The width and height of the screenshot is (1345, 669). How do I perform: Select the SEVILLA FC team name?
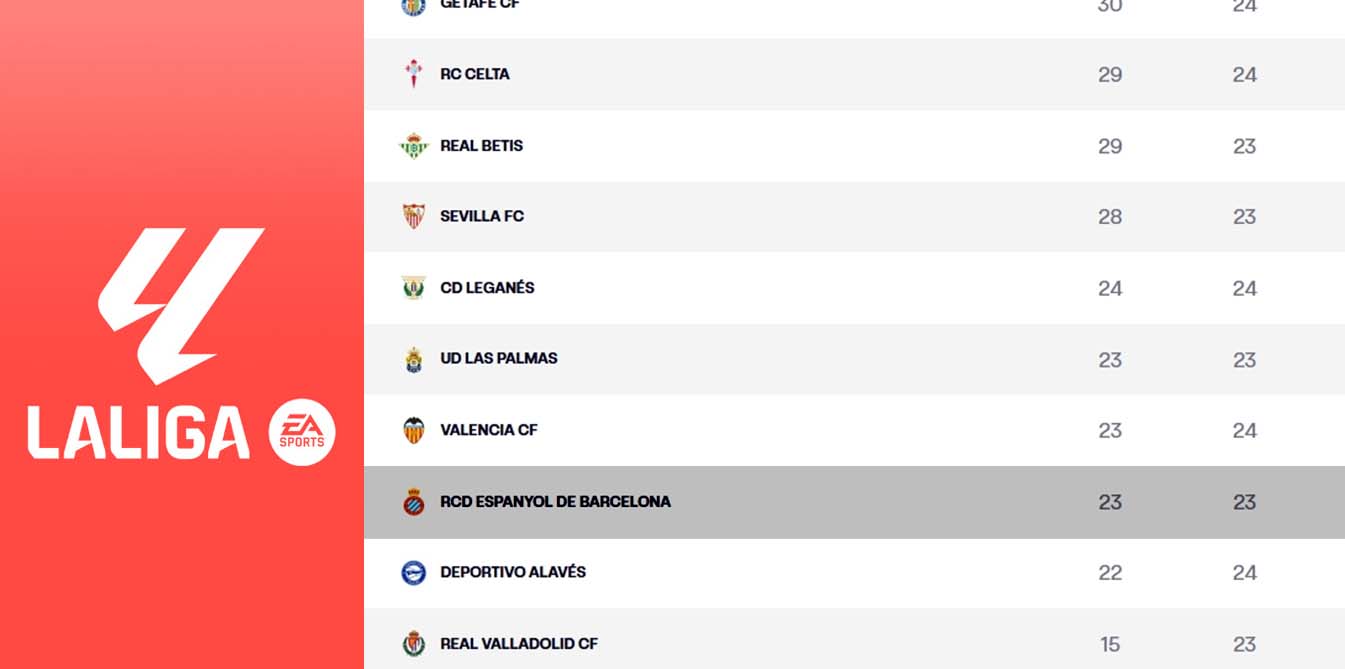pos(482,216)
